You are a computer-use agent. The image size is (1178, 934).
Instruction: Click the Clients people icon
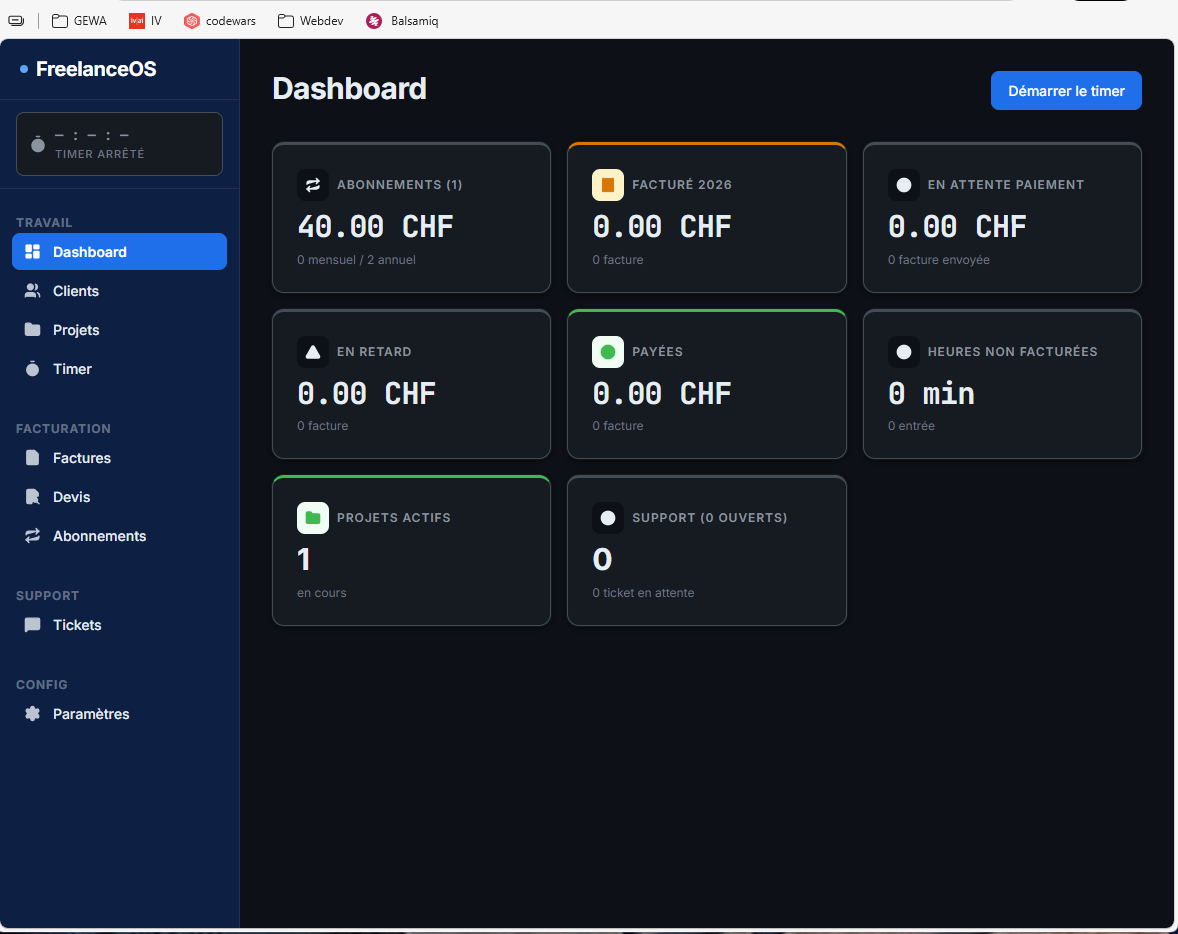(31, 291)
